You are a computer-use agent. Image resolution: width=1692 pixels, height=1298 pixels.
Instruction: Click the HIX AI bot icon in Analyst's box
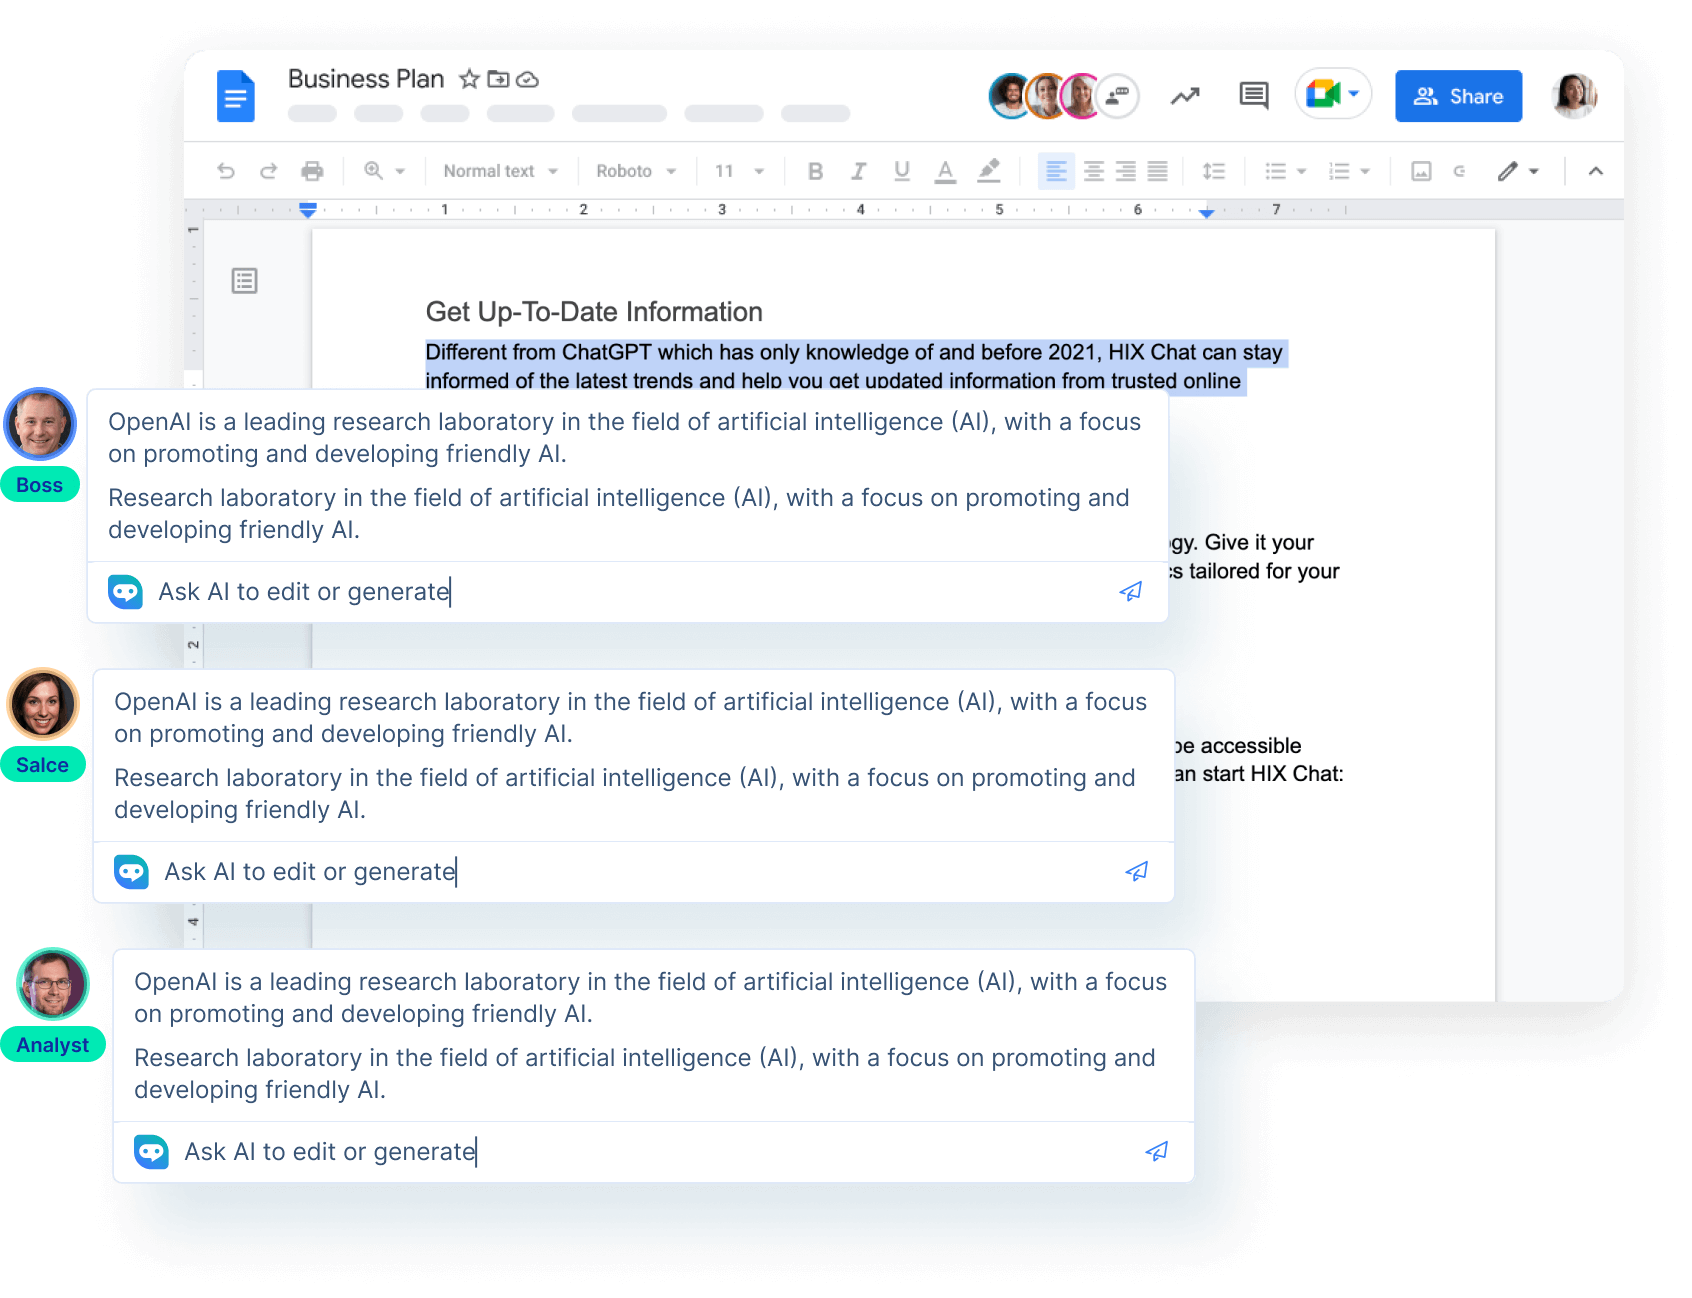(x=151, y=1151)
